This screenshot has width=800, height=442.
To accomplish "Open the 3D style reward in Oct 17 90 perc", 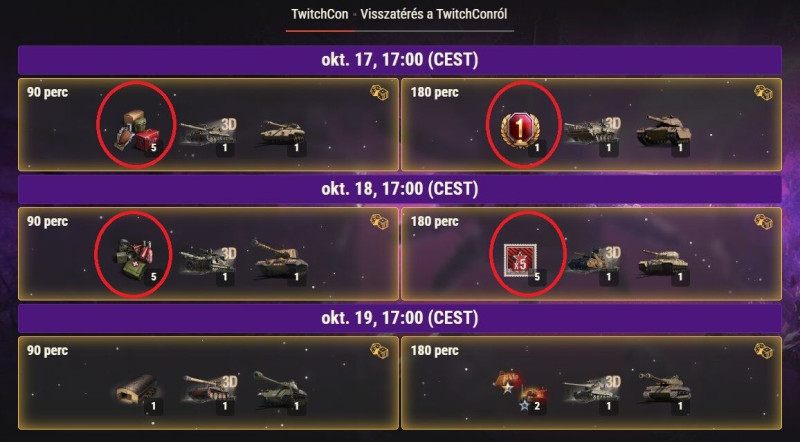I will click(x=208, y=133).
